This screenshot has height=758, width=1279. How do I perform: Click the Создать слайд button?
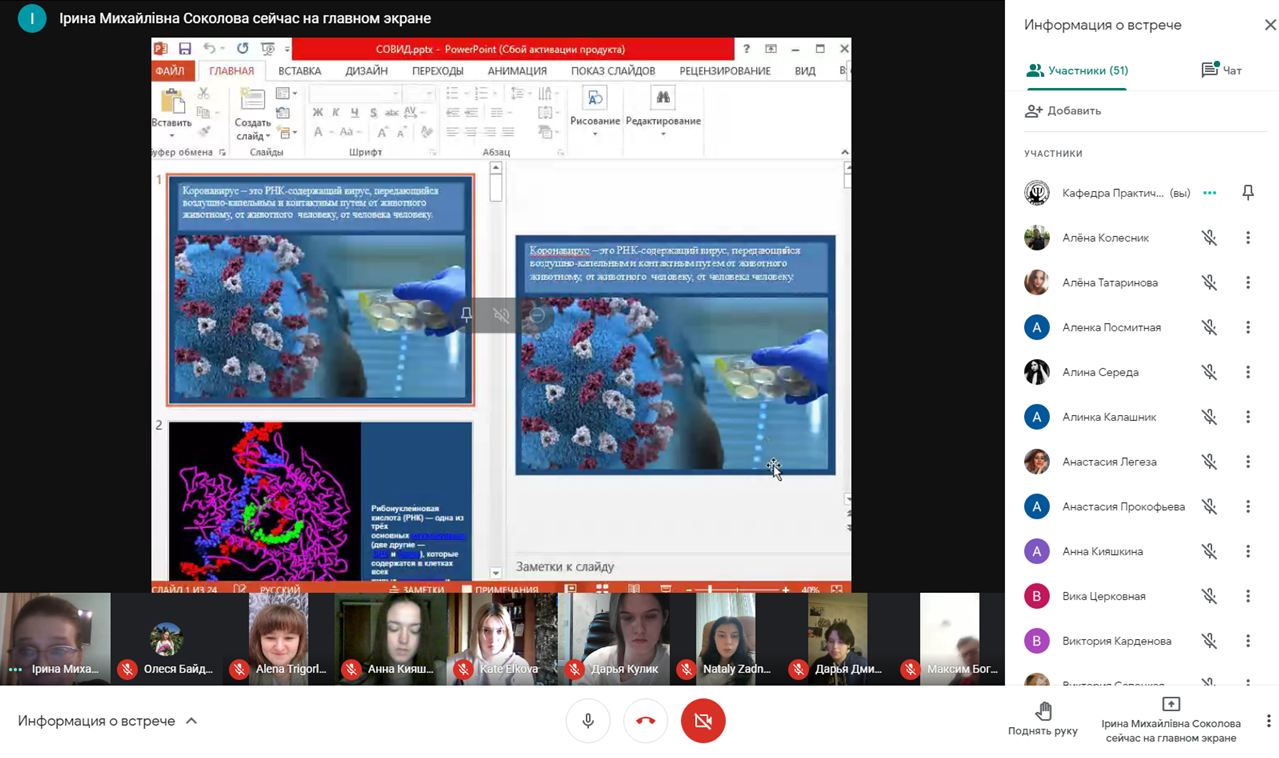(x=253, y=113)
